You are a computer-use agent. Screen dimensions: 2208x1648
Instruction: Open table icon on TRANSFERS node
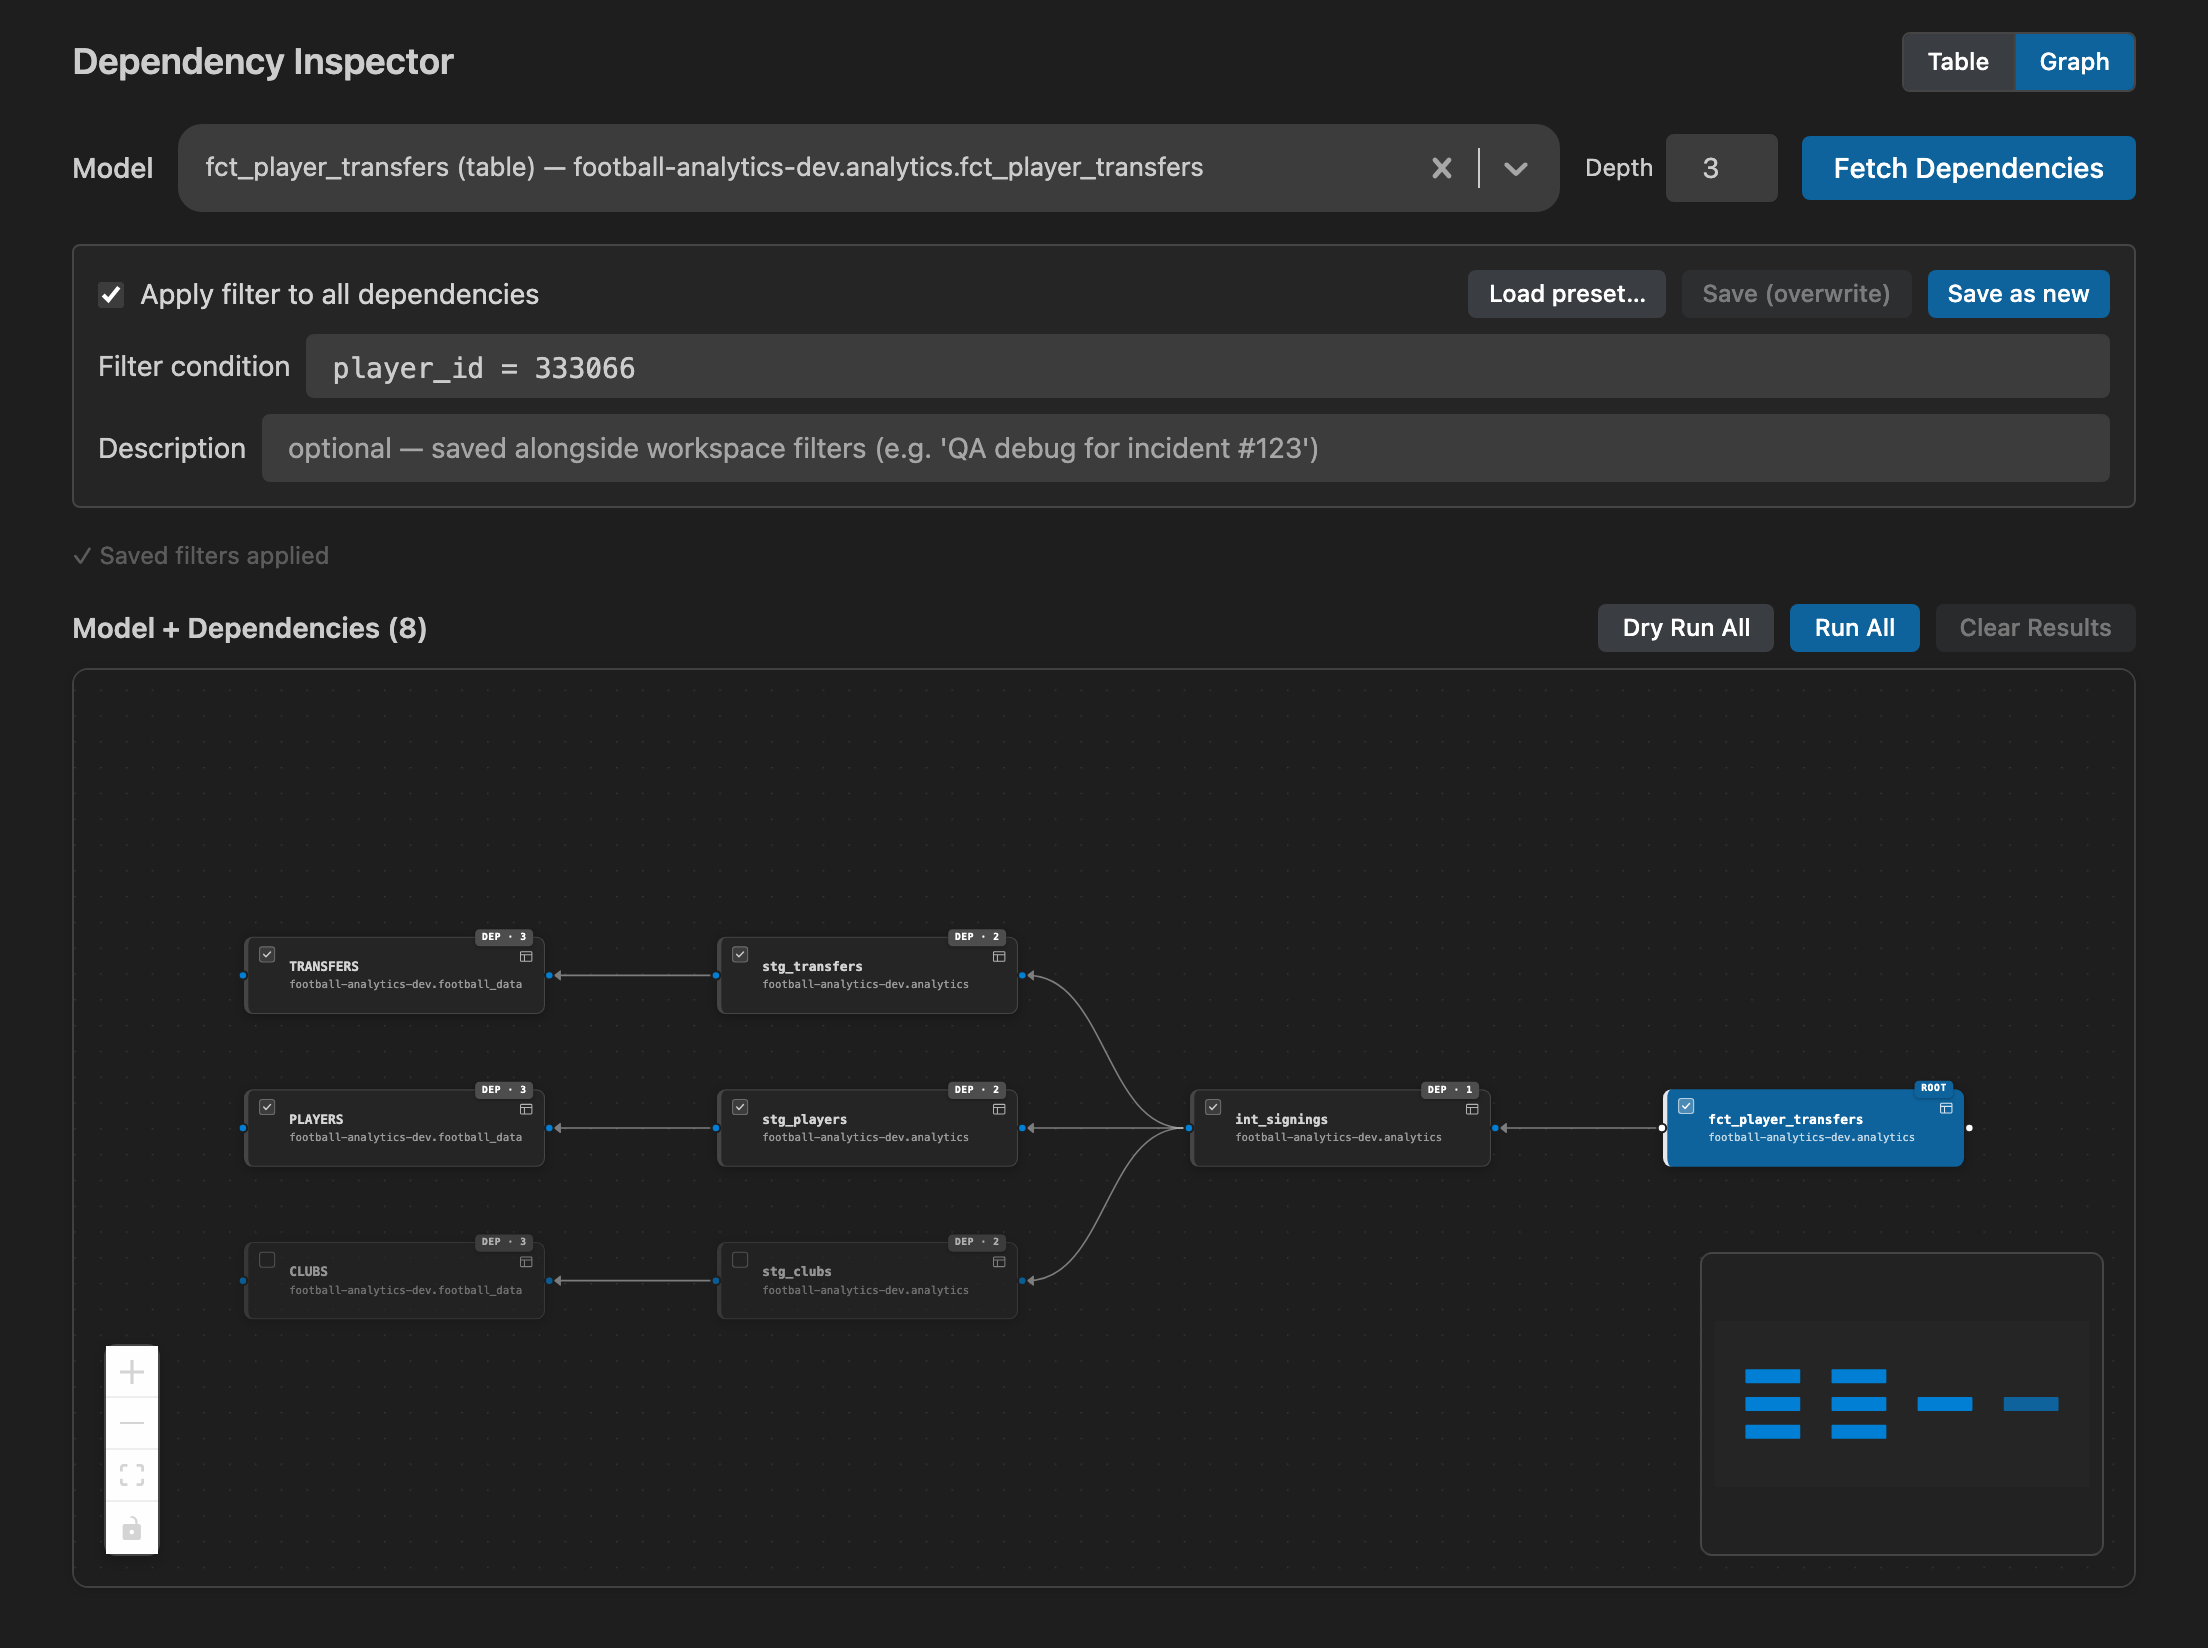(x=526, y=957)
